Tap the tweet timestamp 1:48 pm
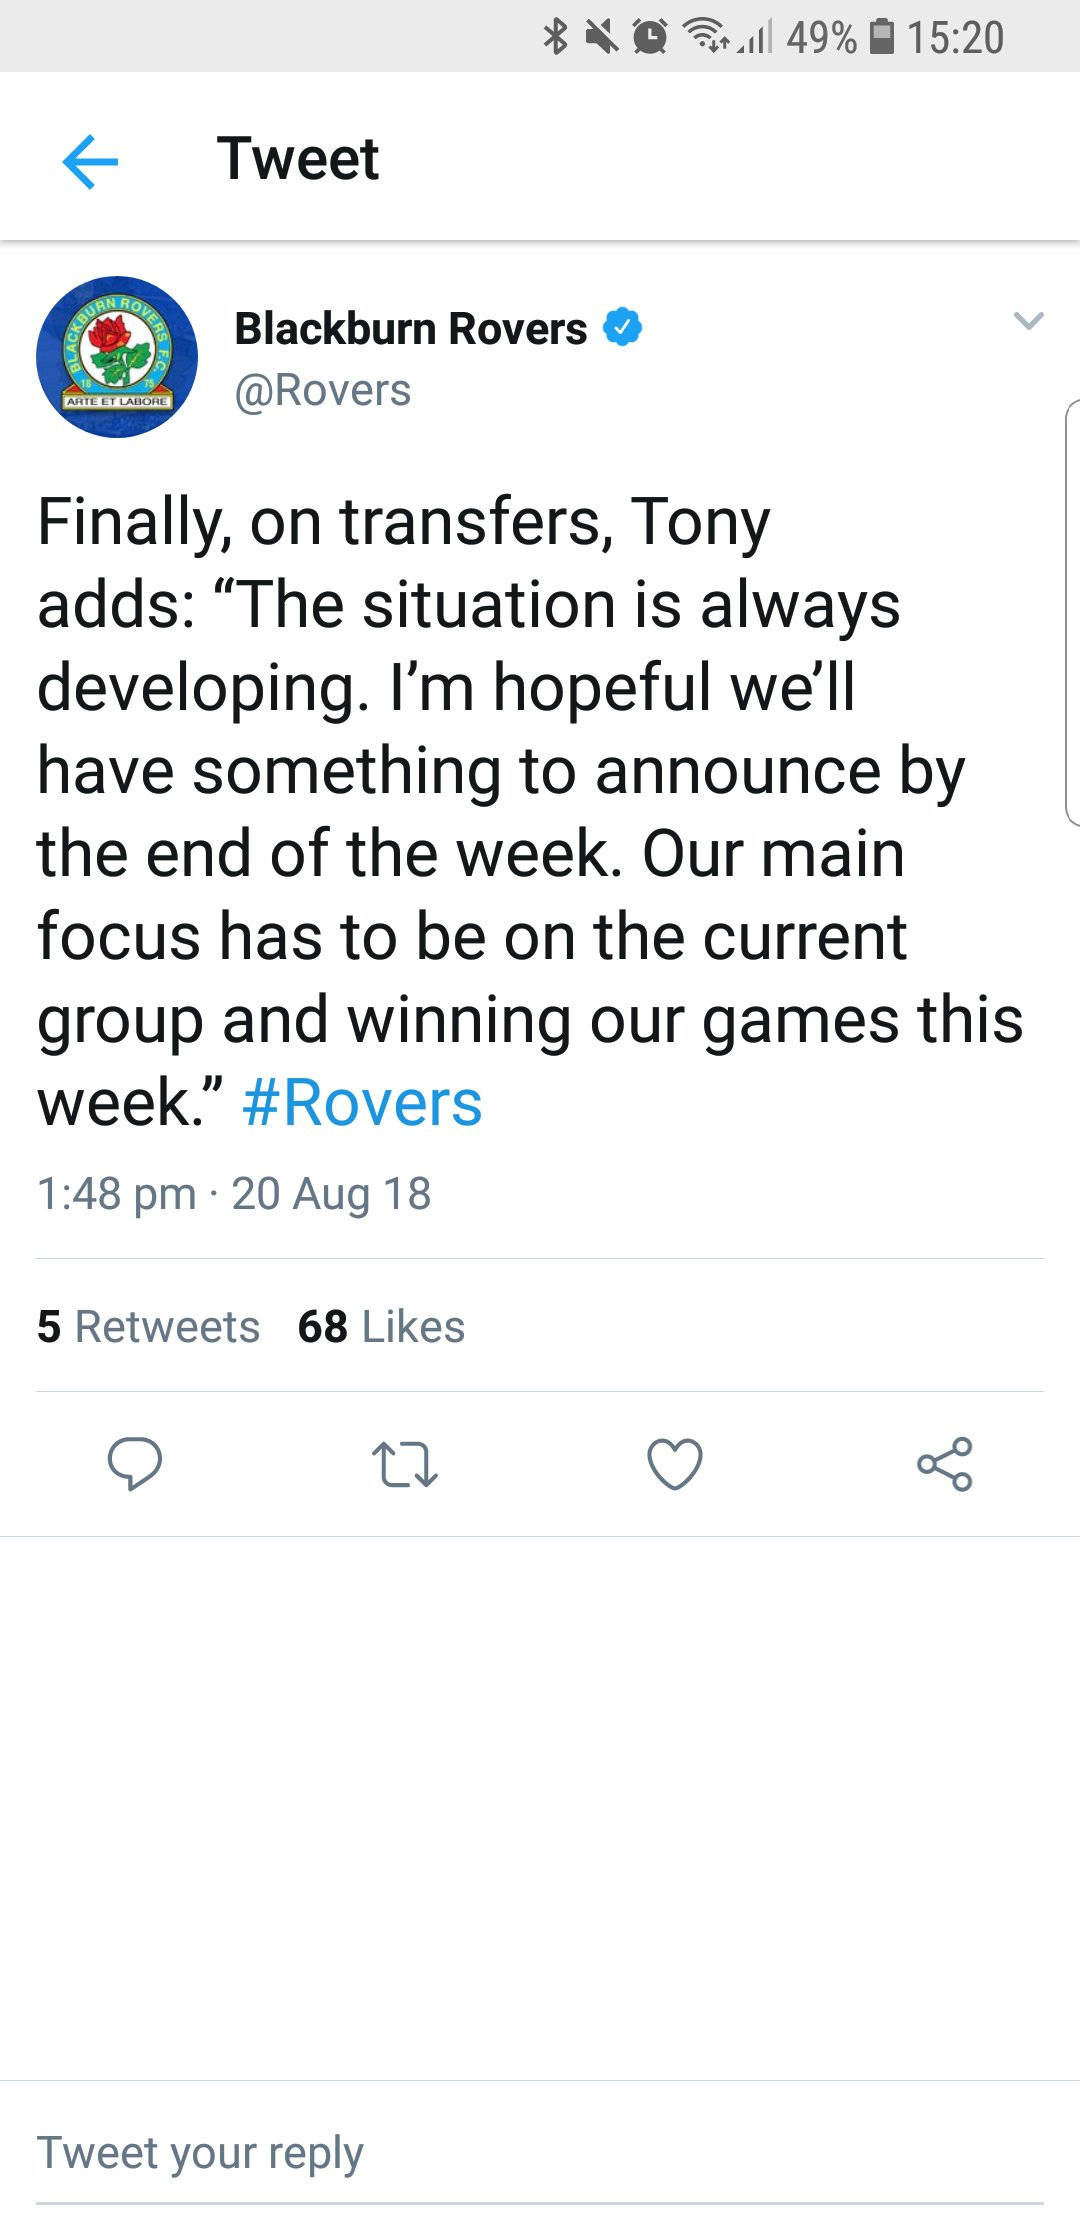The width and height of the screenshot is (1080, 2220). point(116,1193)
